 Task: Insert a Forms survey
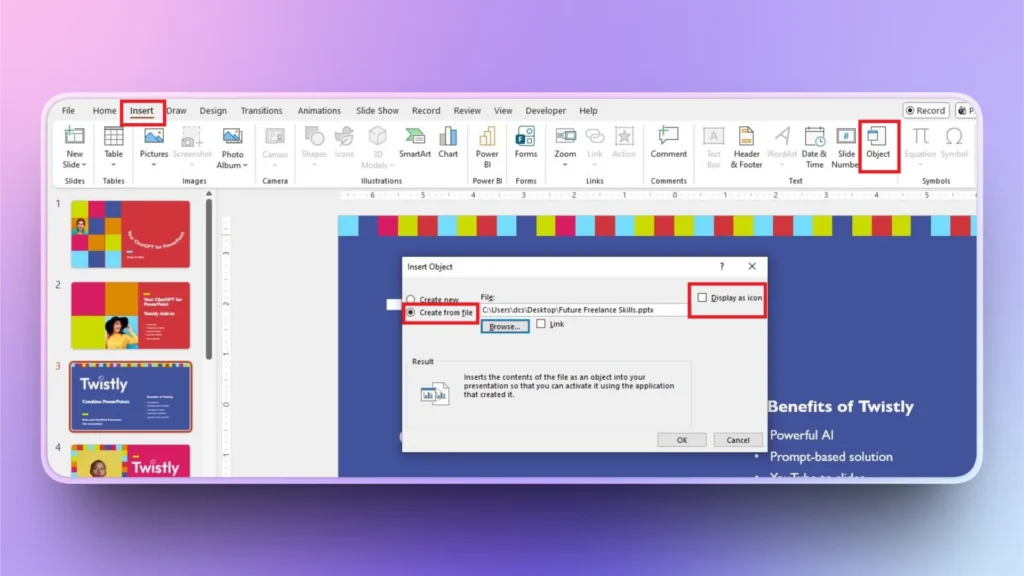pos(525,145)
